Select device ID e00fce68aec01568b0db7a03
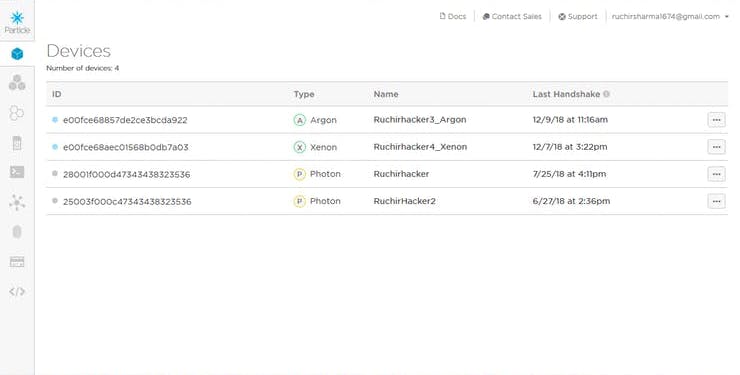The width and height of the screenshot is (740, 375). 126,147
